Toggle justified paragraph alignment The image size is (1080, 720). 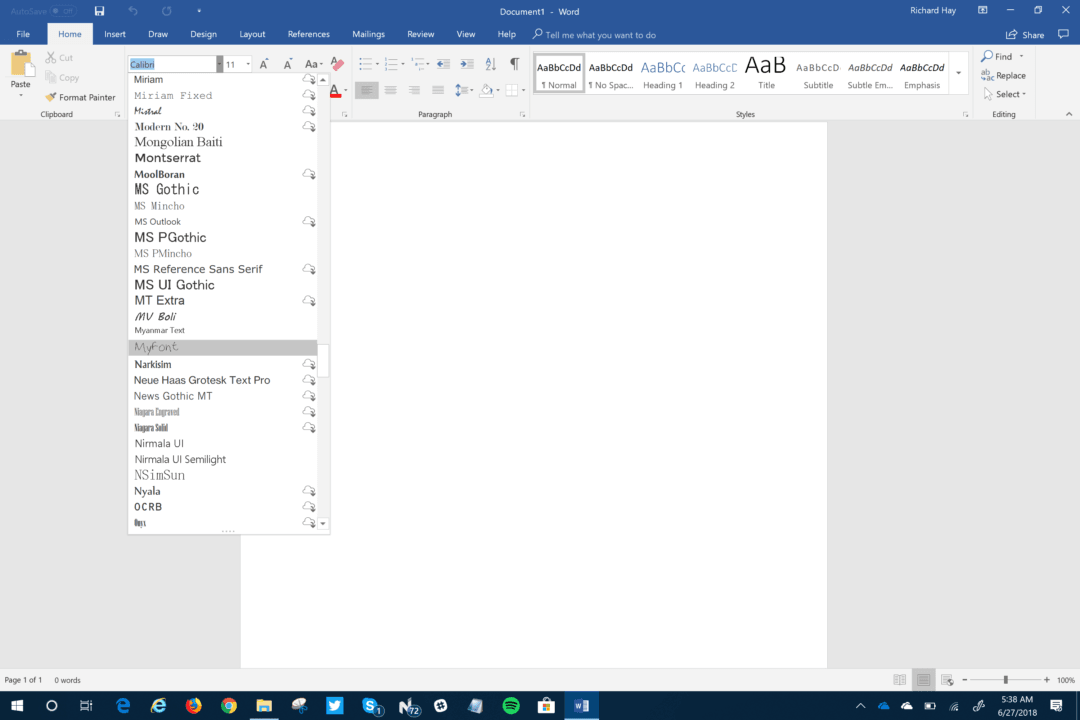[438, 90]
